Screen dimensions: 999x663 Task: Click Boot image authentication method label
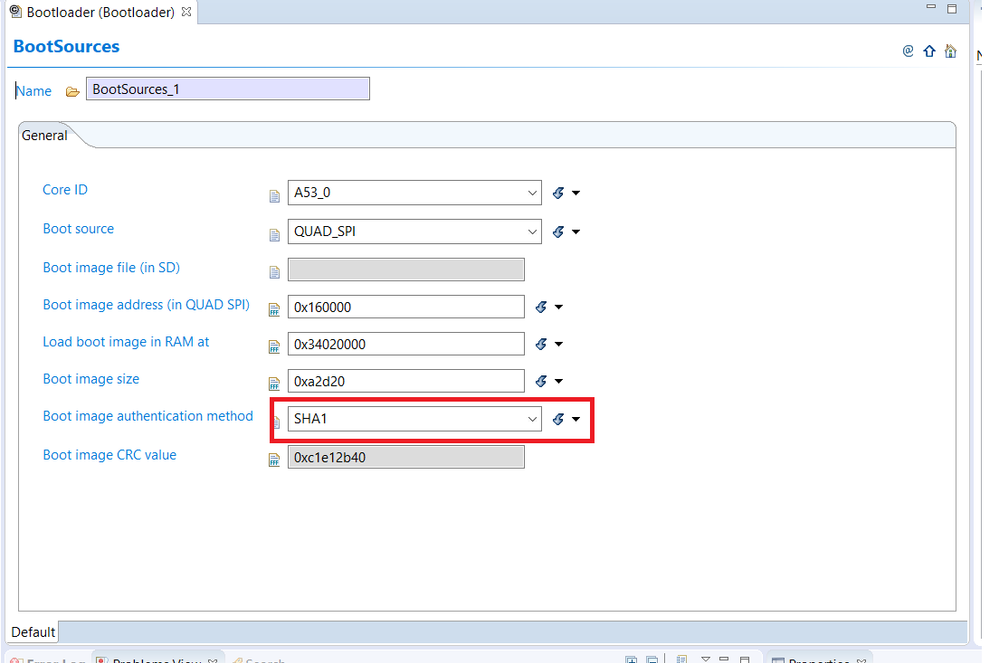[x=148, y=416]
